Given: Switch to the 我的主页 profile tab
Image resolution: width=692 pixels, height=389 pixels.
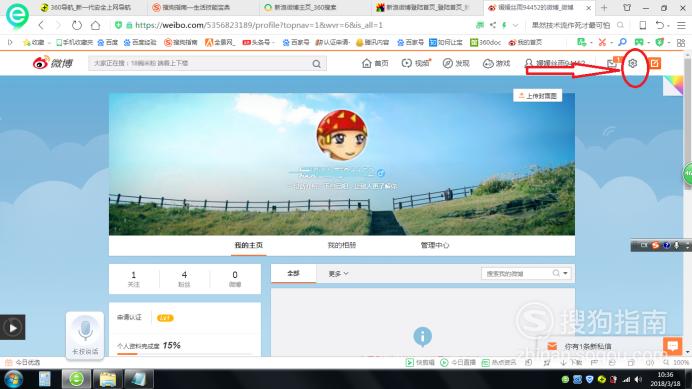Looking at the screenshot, I should (248, 245).
